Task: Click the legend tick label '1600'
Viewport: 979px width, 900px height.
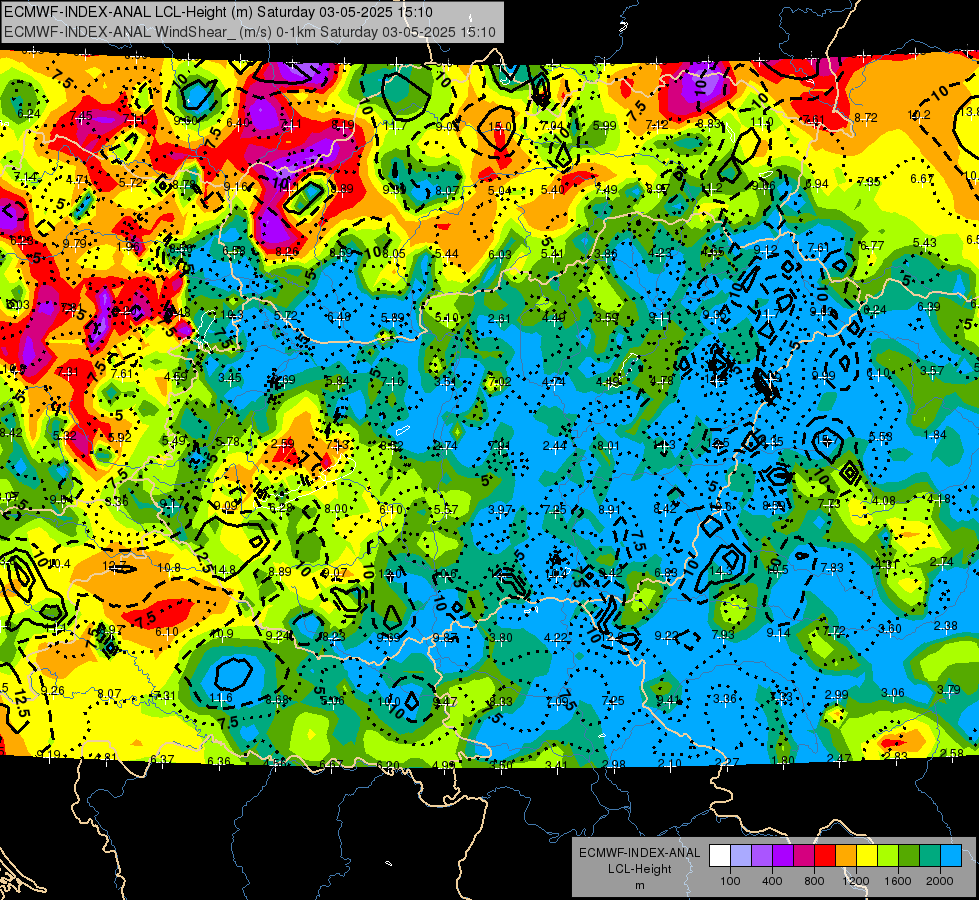Action: click(897, 881)
